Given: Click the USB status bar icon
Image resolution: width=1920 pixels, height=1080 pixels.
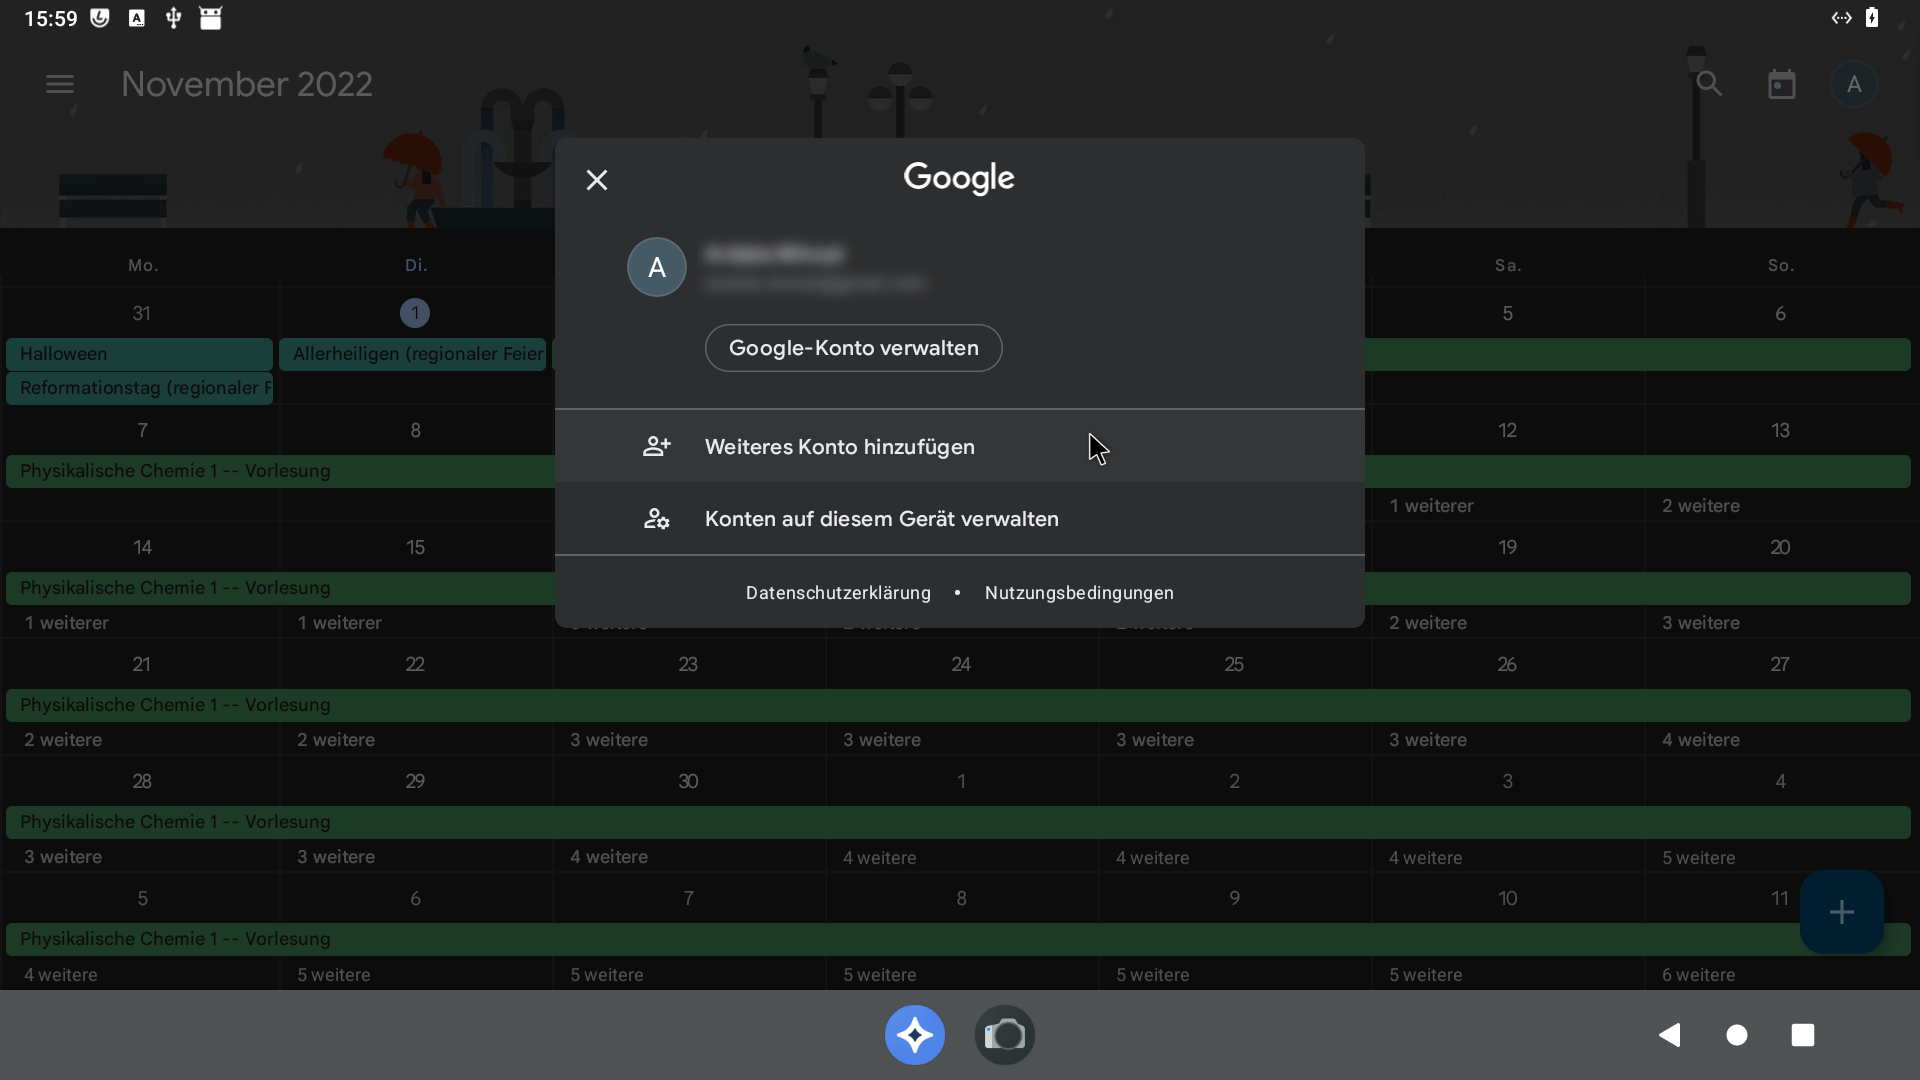Looking at the screenshot, I should pos(173,18).
